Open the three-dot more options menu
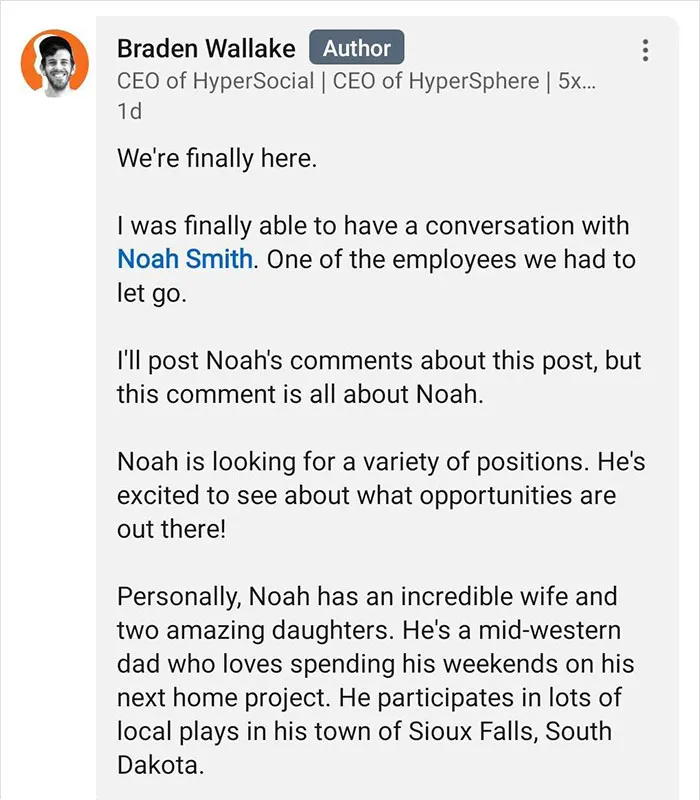This screenshot has height=800, width=700. point(645,50)
